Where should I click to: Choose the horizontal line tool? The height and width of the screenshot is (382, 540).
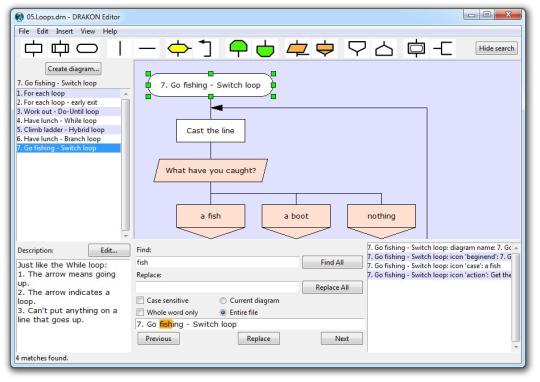[147, 48]
